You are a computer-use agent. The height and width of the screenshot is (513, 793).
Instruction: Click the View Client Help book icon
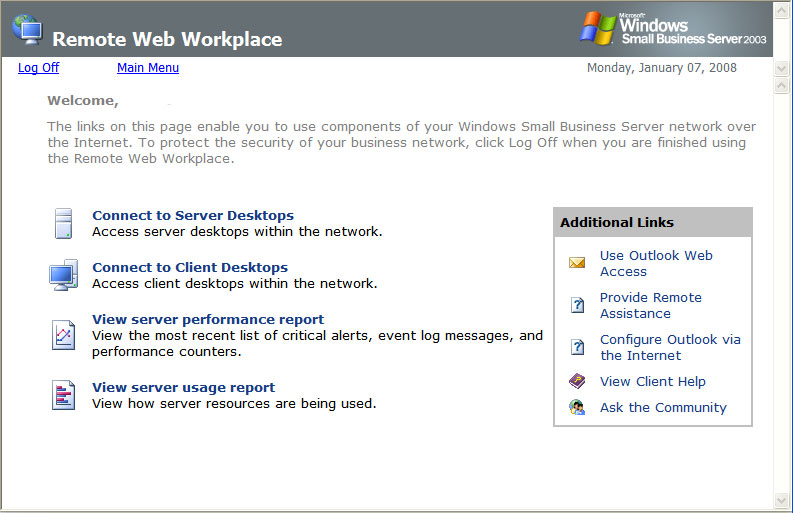[x=577, y=381]
